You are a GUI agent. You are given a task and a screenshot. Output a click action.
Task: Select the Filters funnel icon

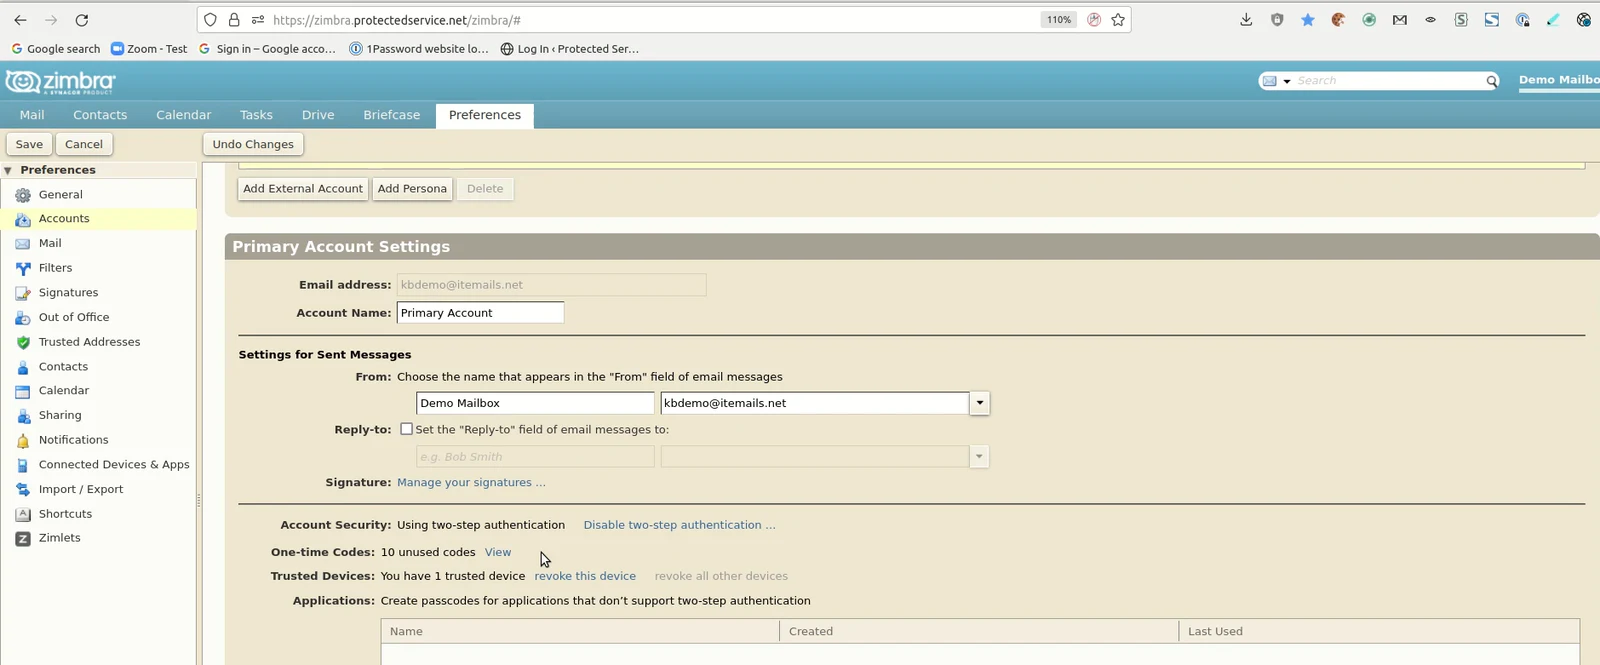click(x=23, y=268)
